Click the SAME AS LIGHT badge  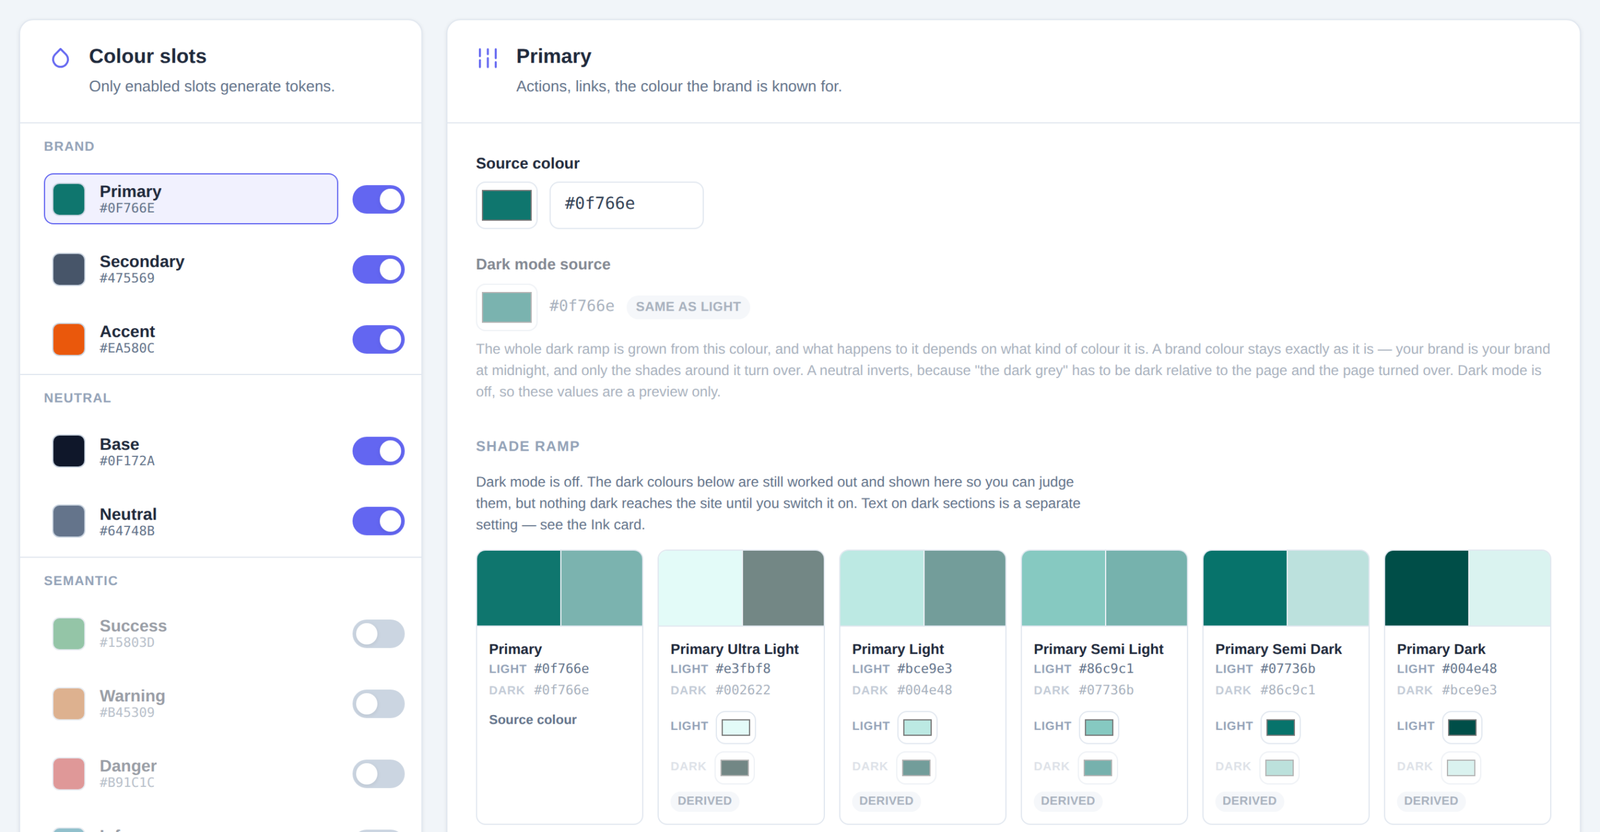pyautogui.click(x=688, y=307)
